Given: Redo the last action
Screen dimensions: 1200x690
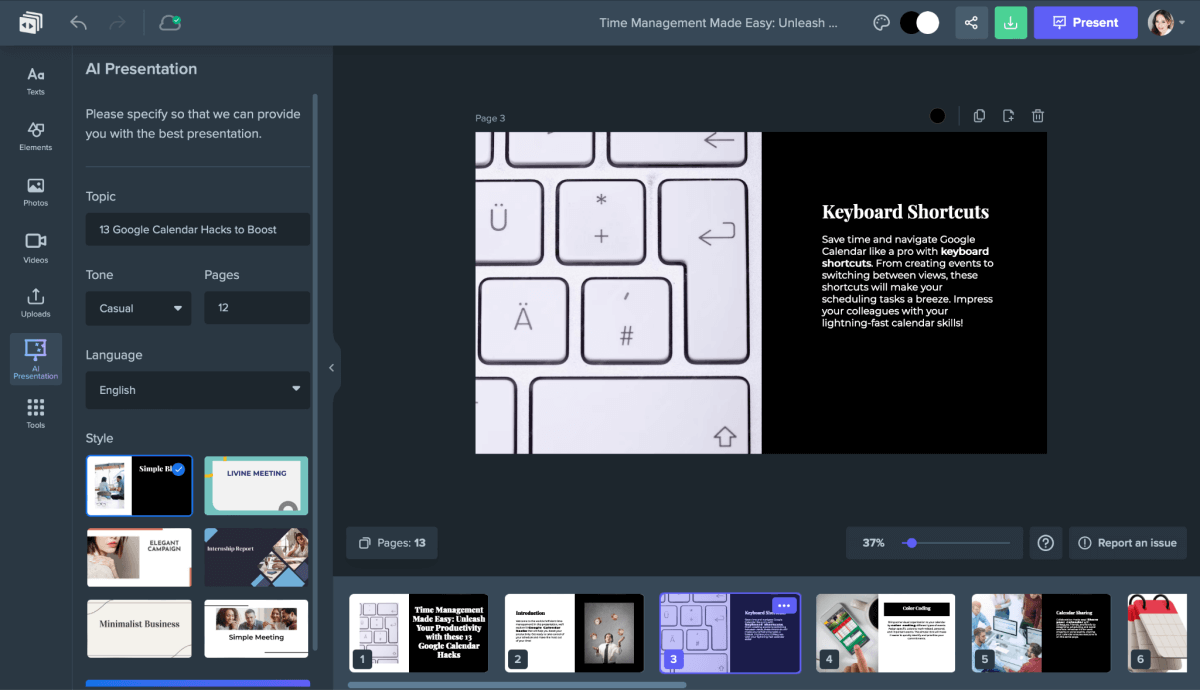Looking at the screenshot, I should [117, 22].
